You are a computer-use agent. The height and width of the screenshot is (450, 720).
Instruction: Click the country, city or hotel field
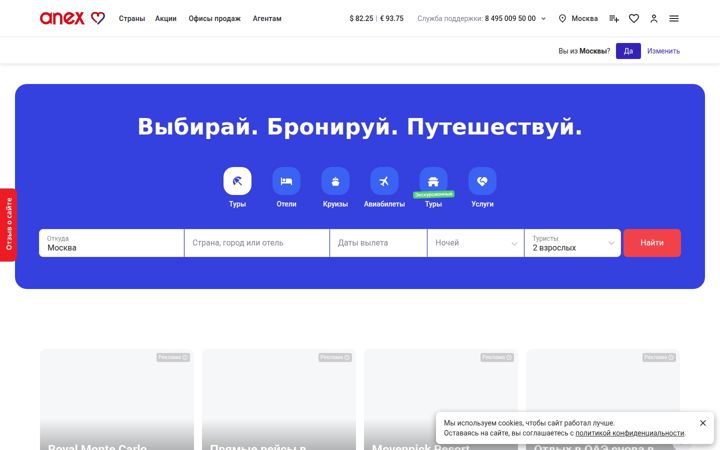point(257,243)
